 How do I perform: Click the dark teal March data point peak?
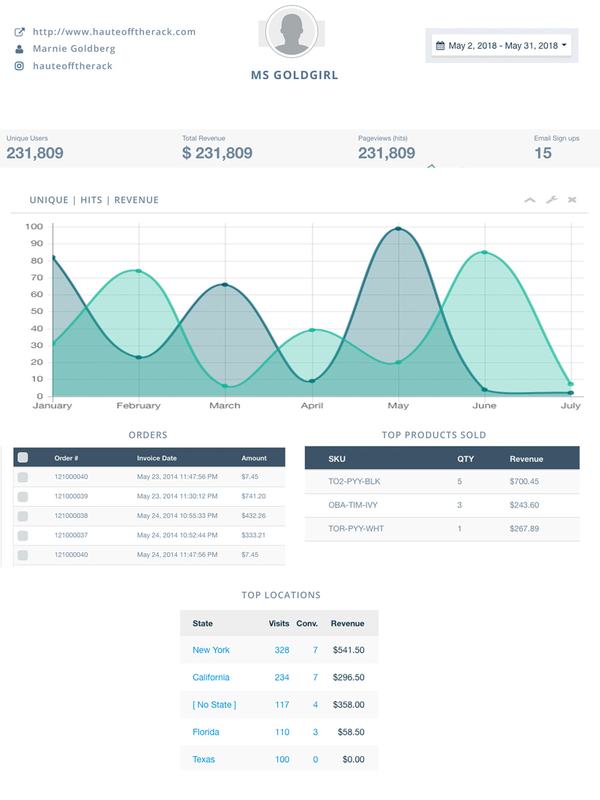point(225,285)
